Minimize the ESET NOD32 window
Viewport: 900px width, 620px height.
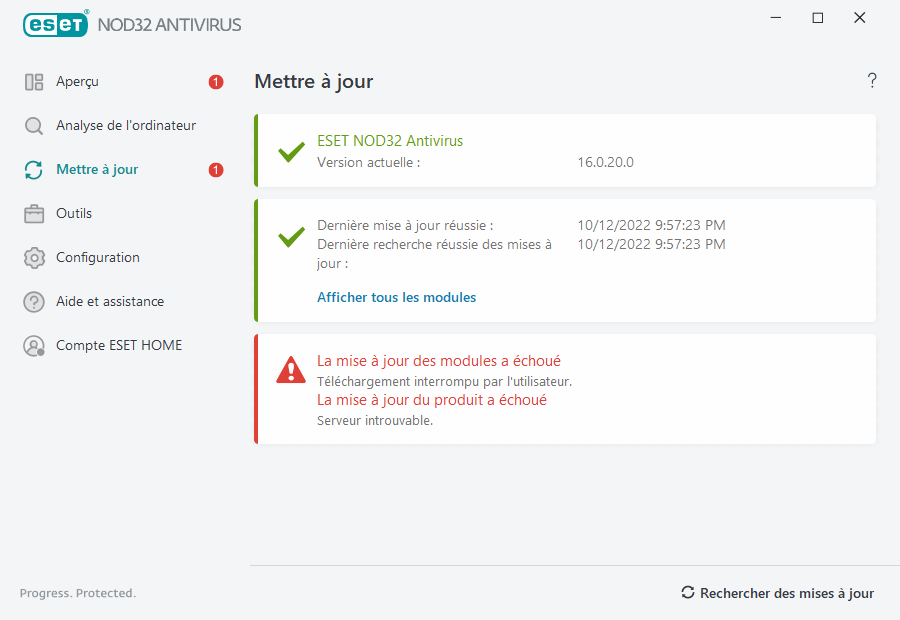pyautogui.click(x=776, y=17)
